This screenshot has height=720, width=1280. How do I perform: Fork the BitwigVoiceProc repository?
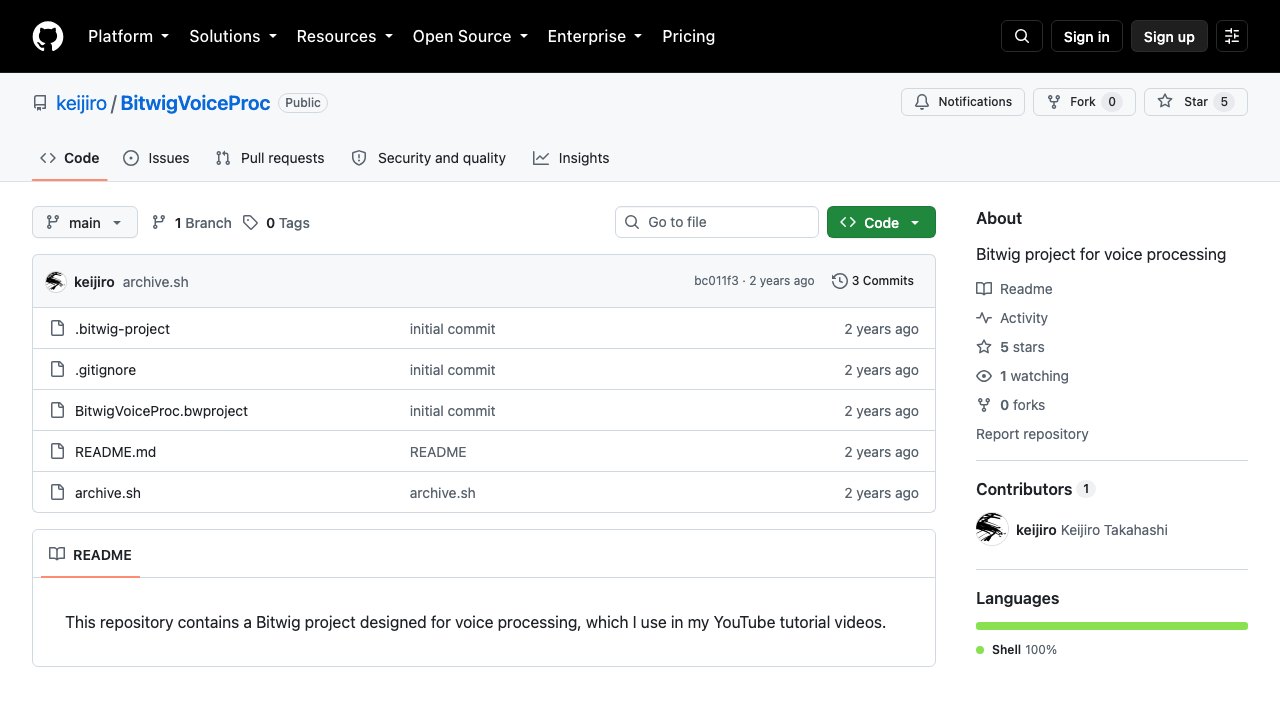1084,102
